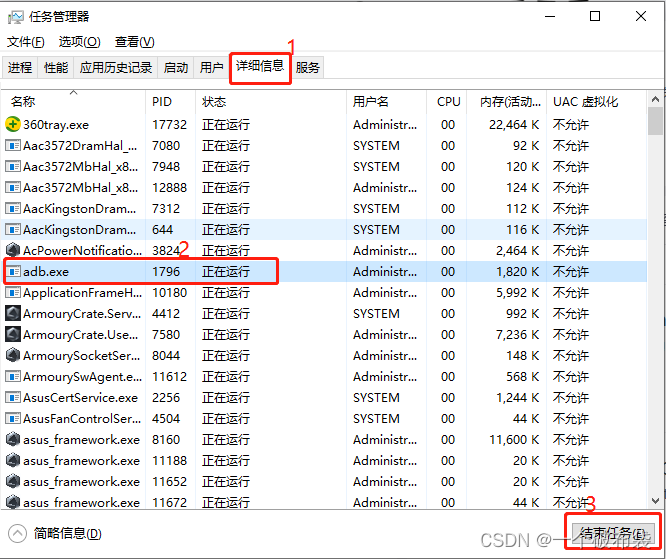The width and height of the screenshot is (666, 559).
Task: Switch to the 进程 tab
Action: tap(20, 67)
